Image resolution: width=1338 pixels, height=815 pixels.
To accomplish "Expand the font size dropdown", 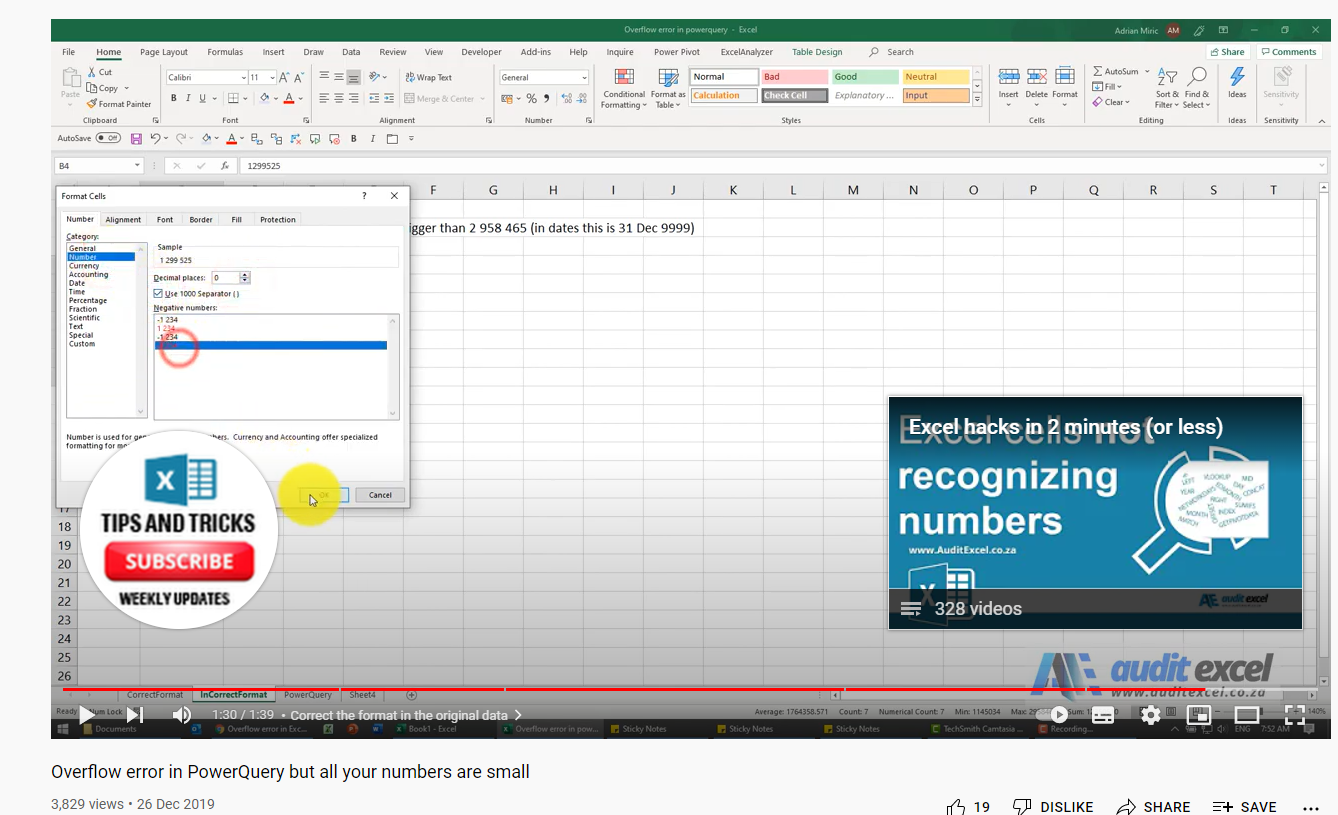I will tap(271, 77).
